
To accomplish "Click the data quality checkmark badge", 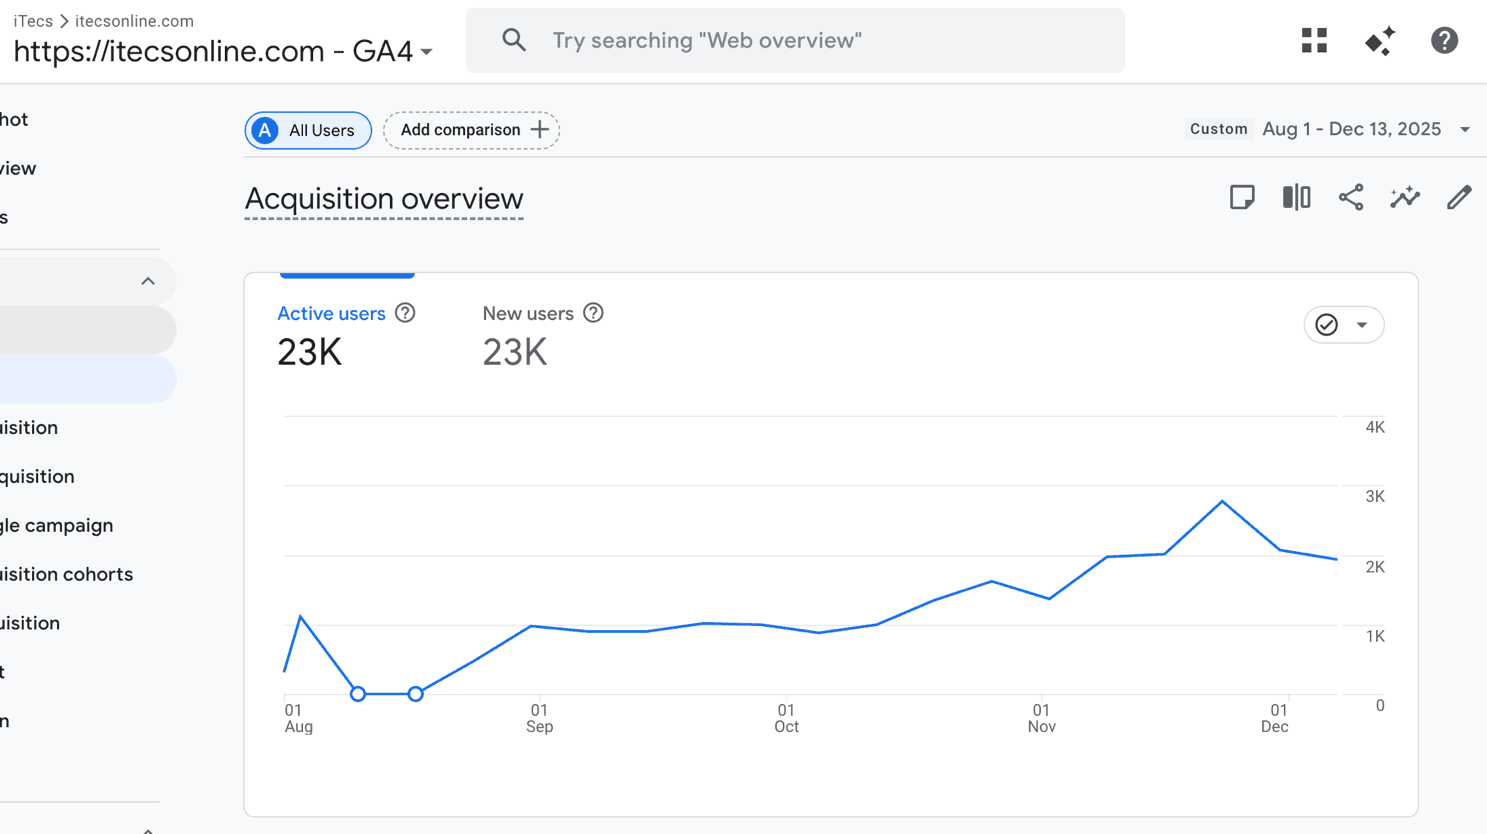I will point(1326,324).
